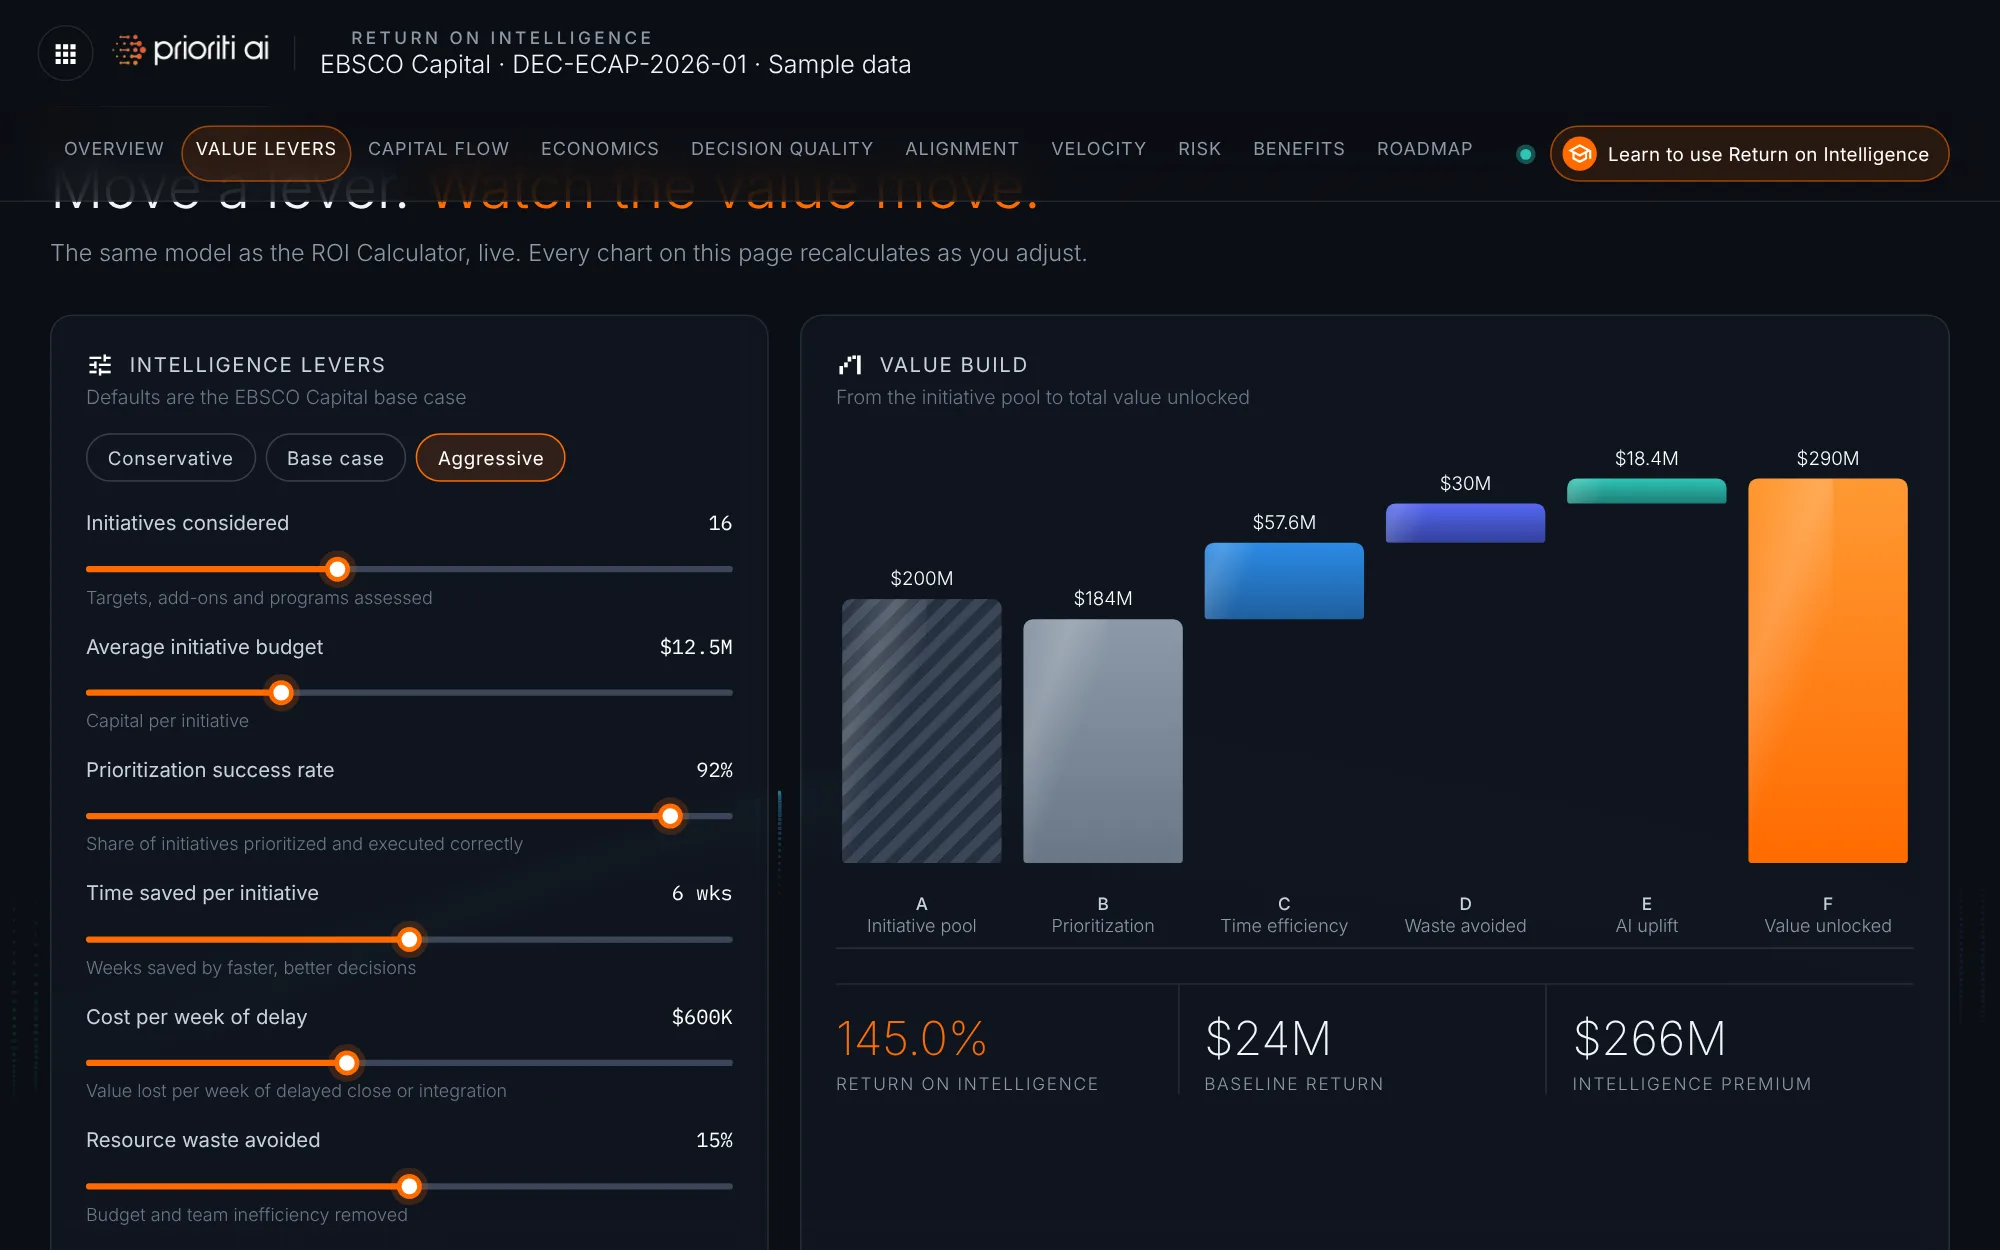2000x1250 pixels.
Task: Click the purple Waste avoided bar
Action: (1465, 523)
